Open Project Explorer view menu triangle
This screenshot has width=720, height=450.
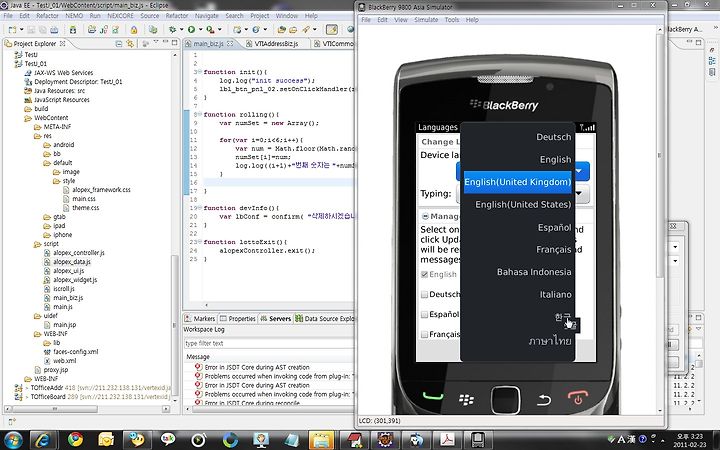pyautogui.click(x=156, y=42)
